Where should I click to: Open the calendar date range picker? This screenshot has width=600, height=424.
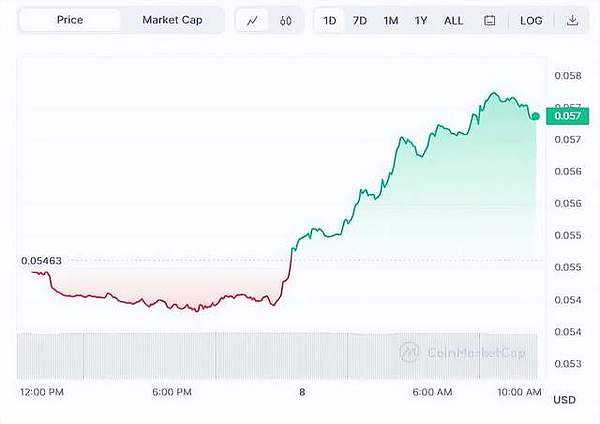[489, 20]
